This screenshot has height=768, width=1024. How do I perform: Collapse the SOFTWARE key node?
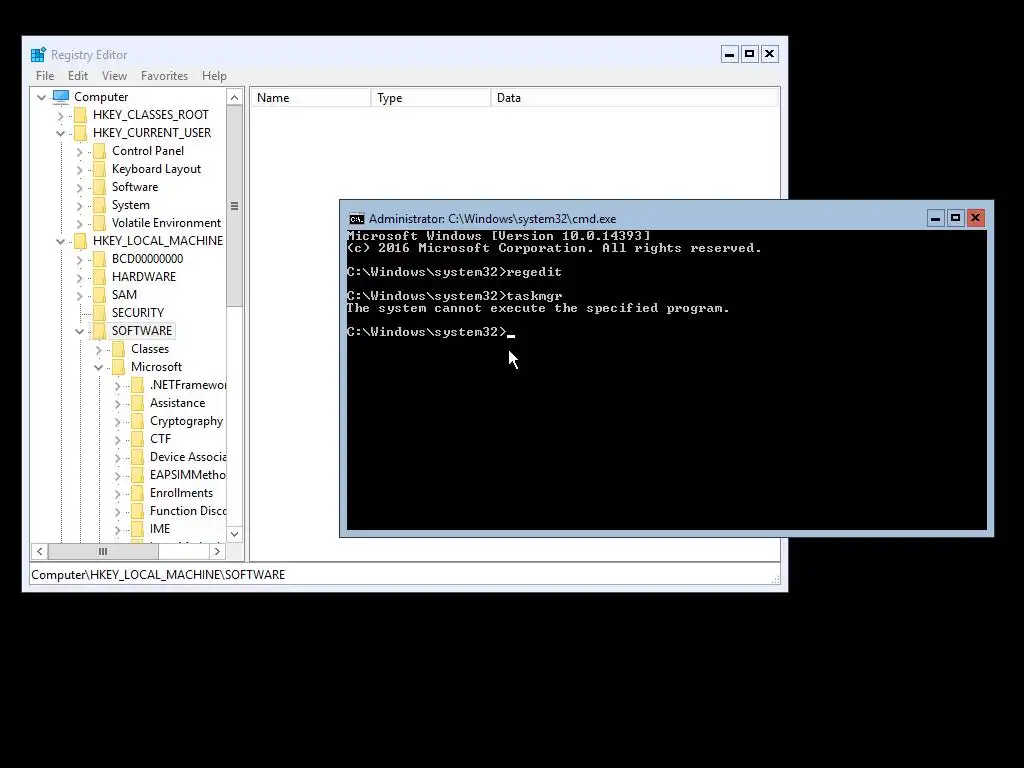pyautogui.click(x=80, y=332)
